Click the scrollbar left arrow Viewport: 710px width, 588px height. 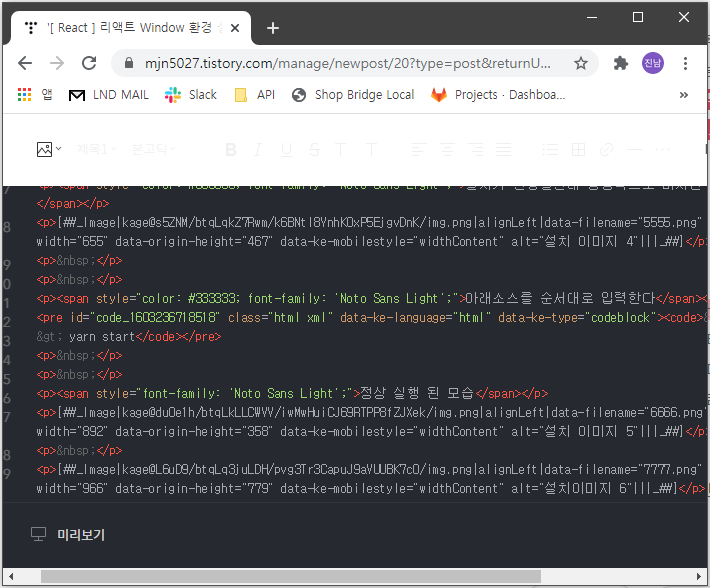pos(11,576)
